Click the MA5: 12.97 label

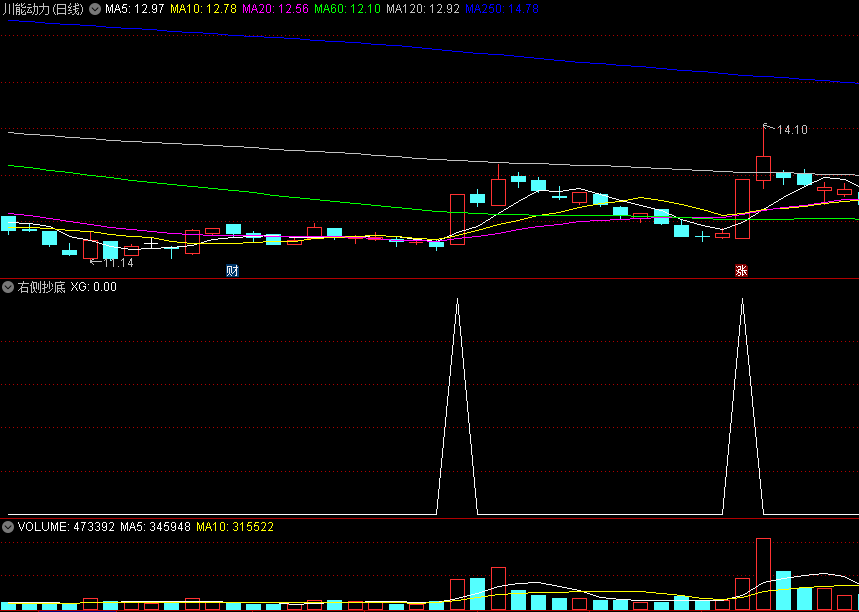[135, 9]
